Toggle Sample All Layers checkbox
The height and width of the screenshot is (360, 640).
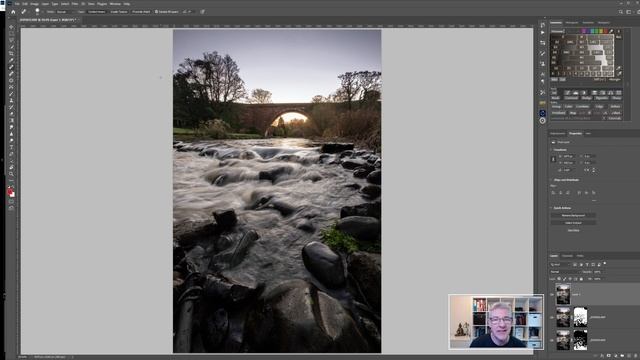156,12
